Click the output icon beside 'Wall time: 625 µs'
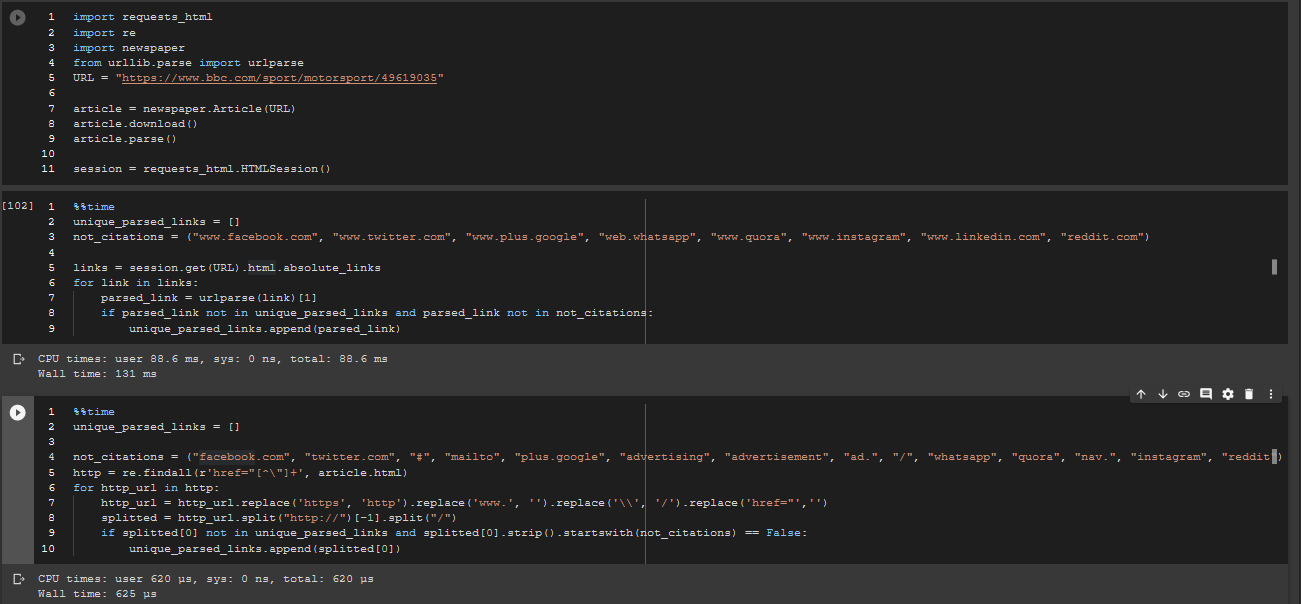 coord(17,578)
